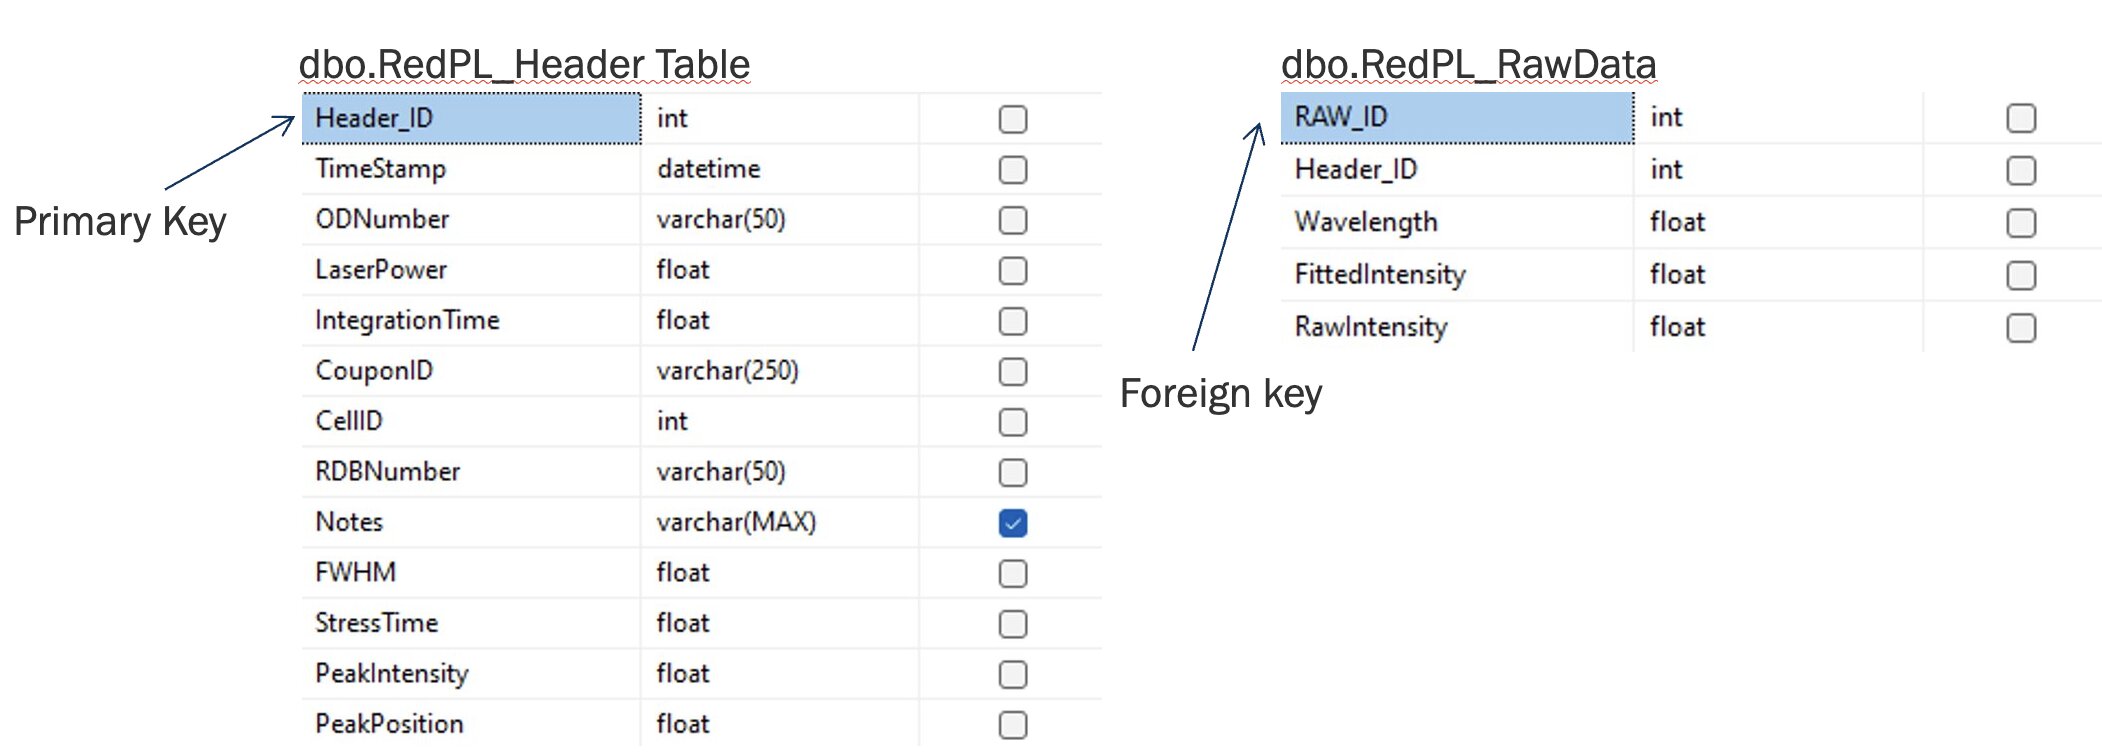2102x754 pixels.
Task: Check the Wavelength row checkbox
Action: [2020, 223]
